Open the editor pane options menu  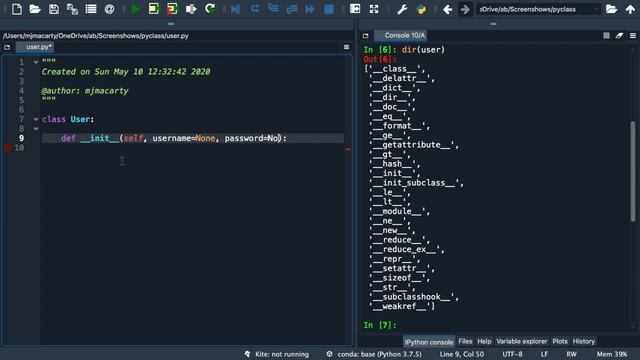tap(346, 47)
